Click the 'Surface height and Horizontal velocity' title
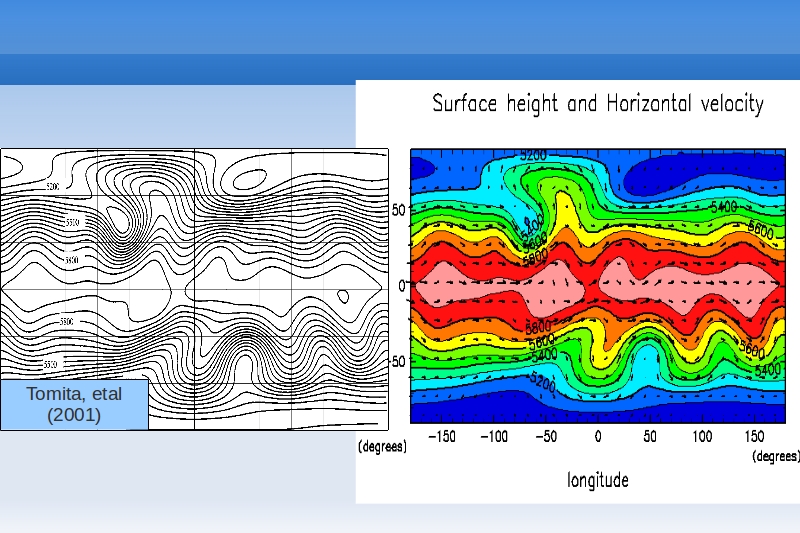Image resolution: width=800 pixels, height=533 pixels. point(597,104)
